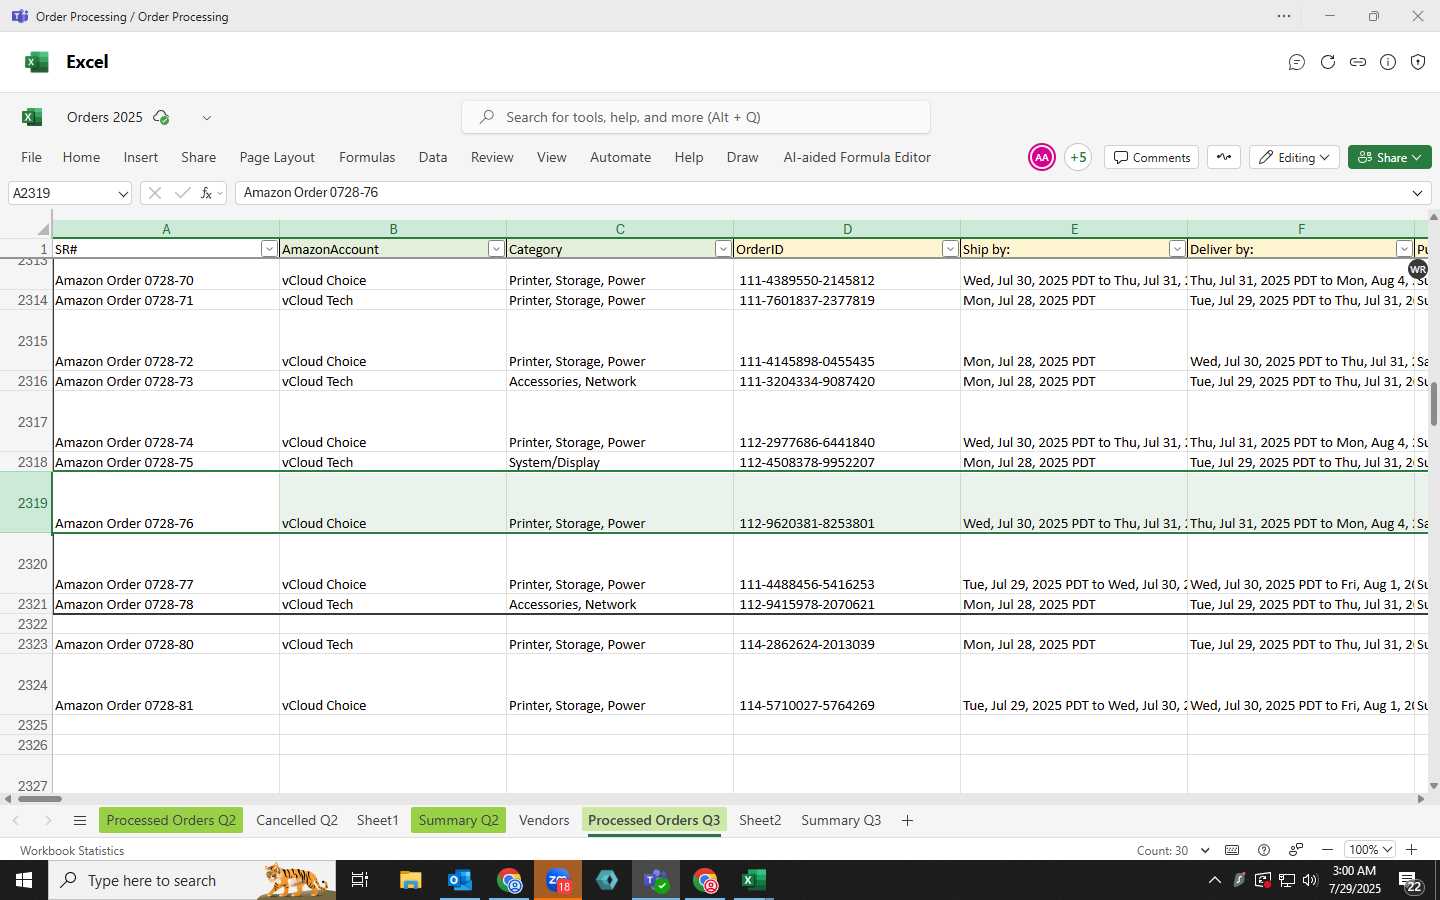Open the File menu
The height and width of the screenshot is (900, 1440).
point(32,157)
